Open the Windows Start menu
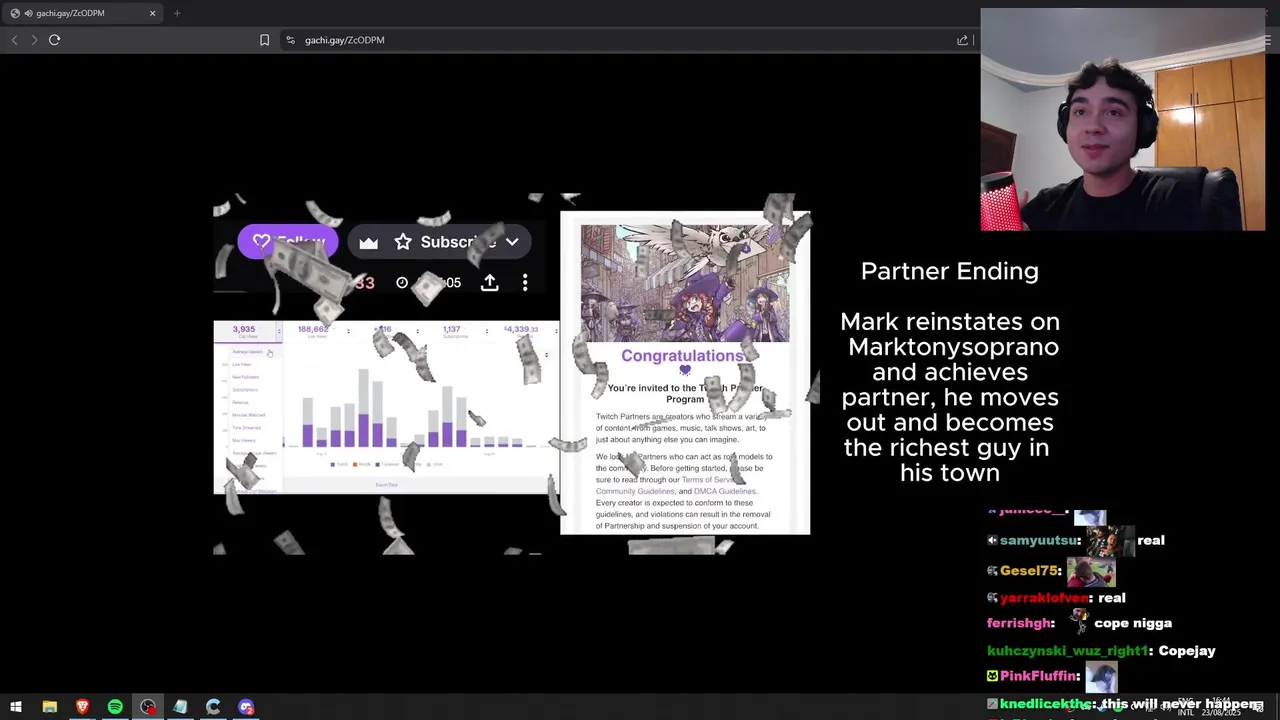Screen dimensions: 1280x720 16,707
